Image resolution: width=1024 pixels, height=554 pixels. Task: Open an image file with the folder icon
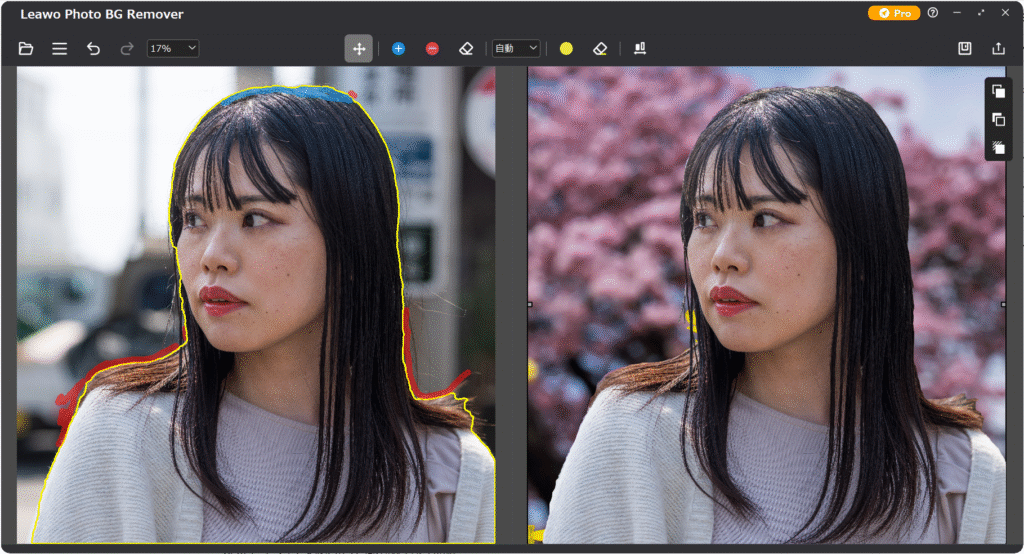point(26,48)
